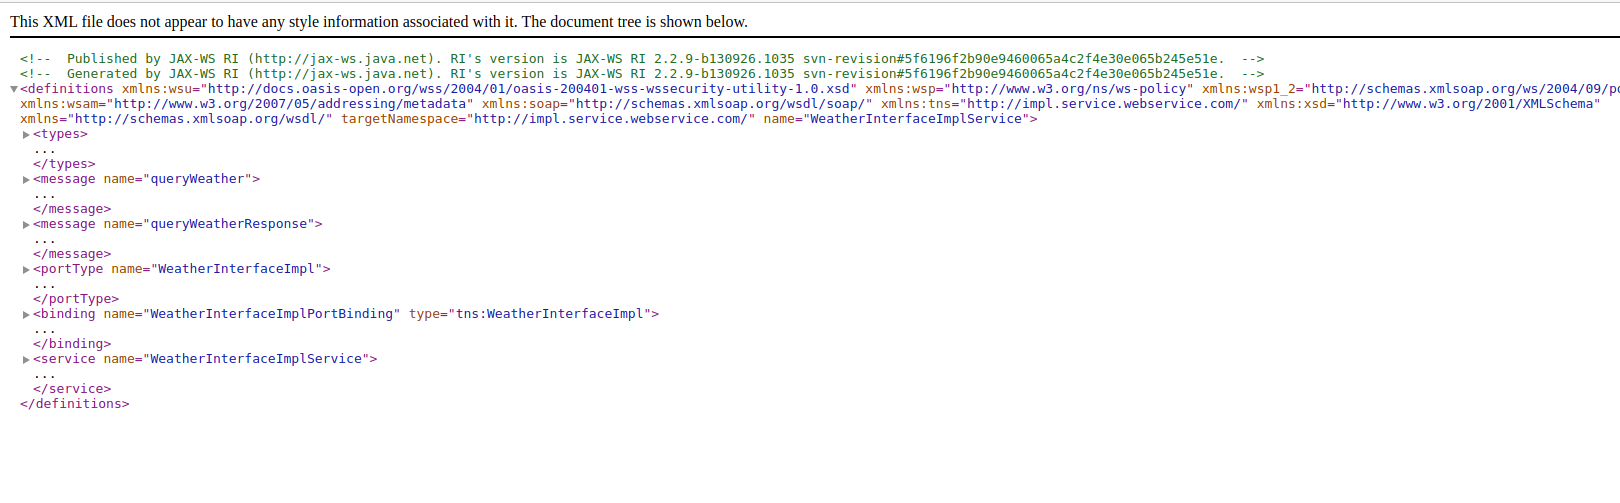This screenshot has height=503, width=1620.
Task: Expand the types element triangle
Action: (x=26, y=134)
